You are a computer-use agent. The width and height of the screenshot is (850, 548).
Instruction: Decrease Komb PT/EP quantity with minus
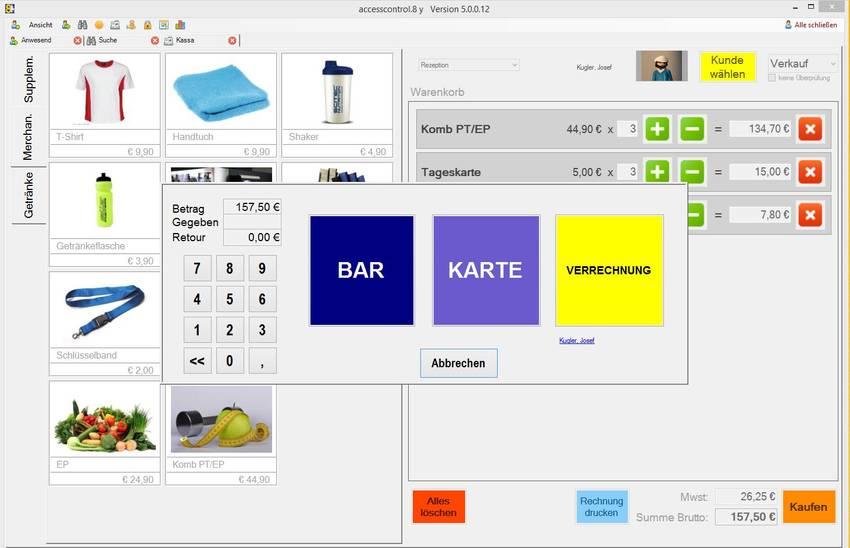point(692,129)
